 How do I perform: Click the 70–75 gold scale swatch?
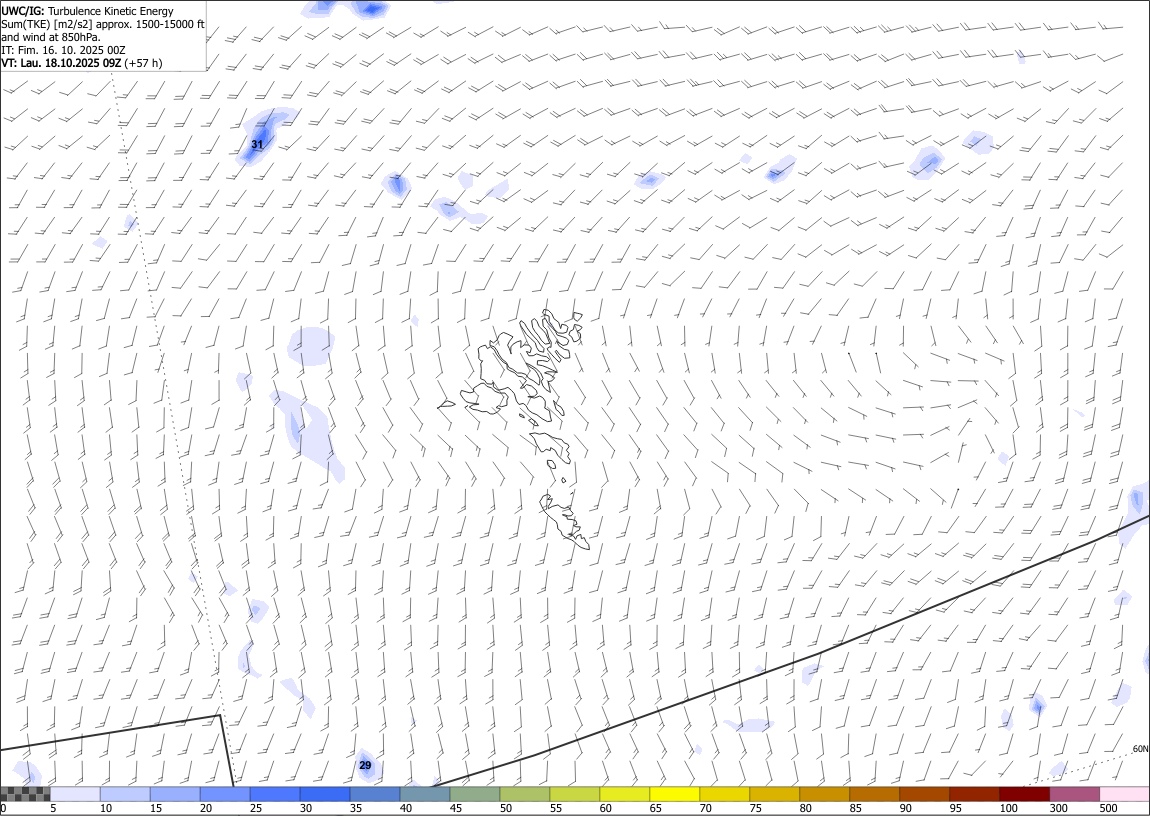coord(725,794)
